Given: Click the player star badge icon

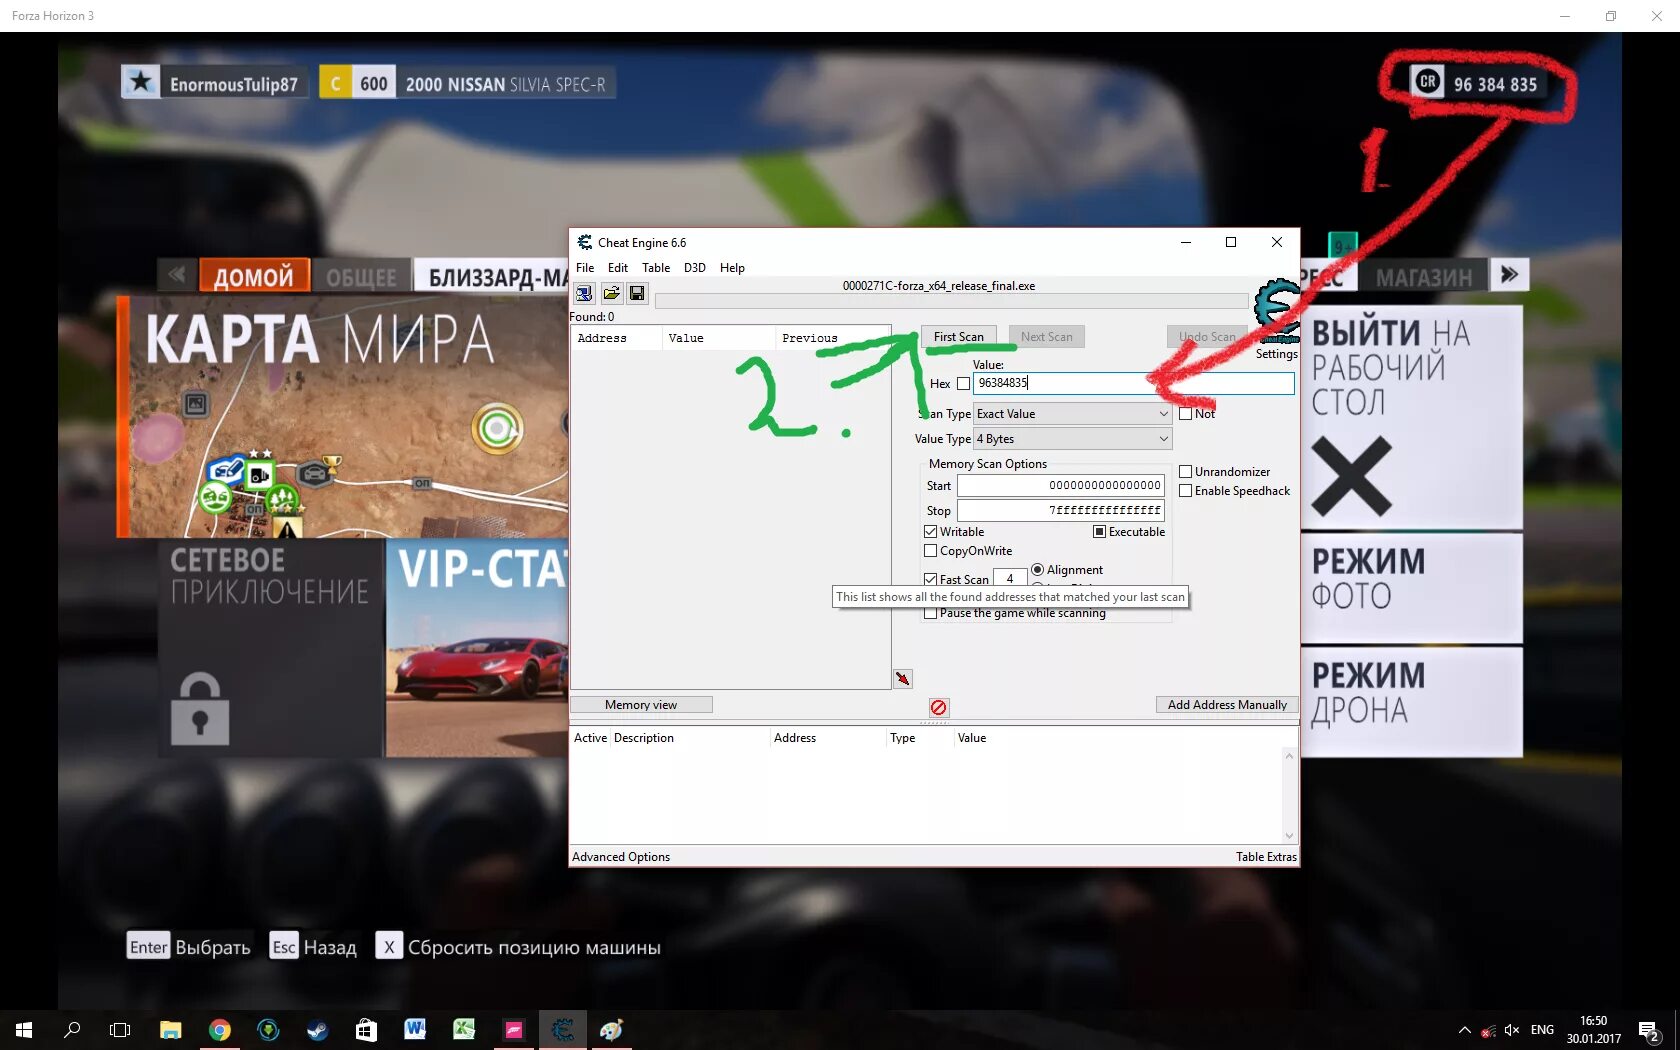Looking at the screenshot, I should (141, 82).
